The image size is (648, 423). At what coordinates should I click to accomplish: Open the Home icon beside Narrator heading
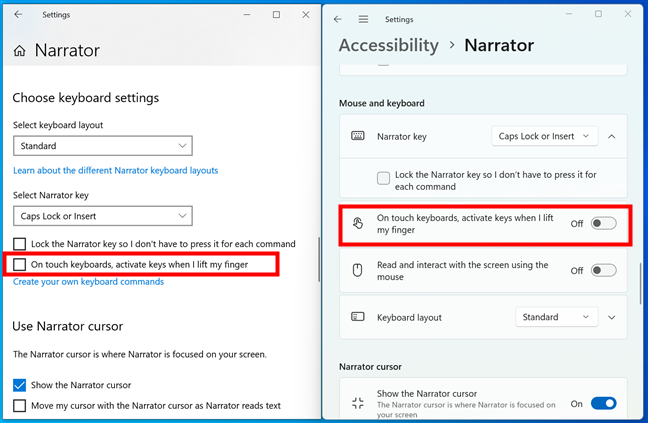click(x=19, y=51)
